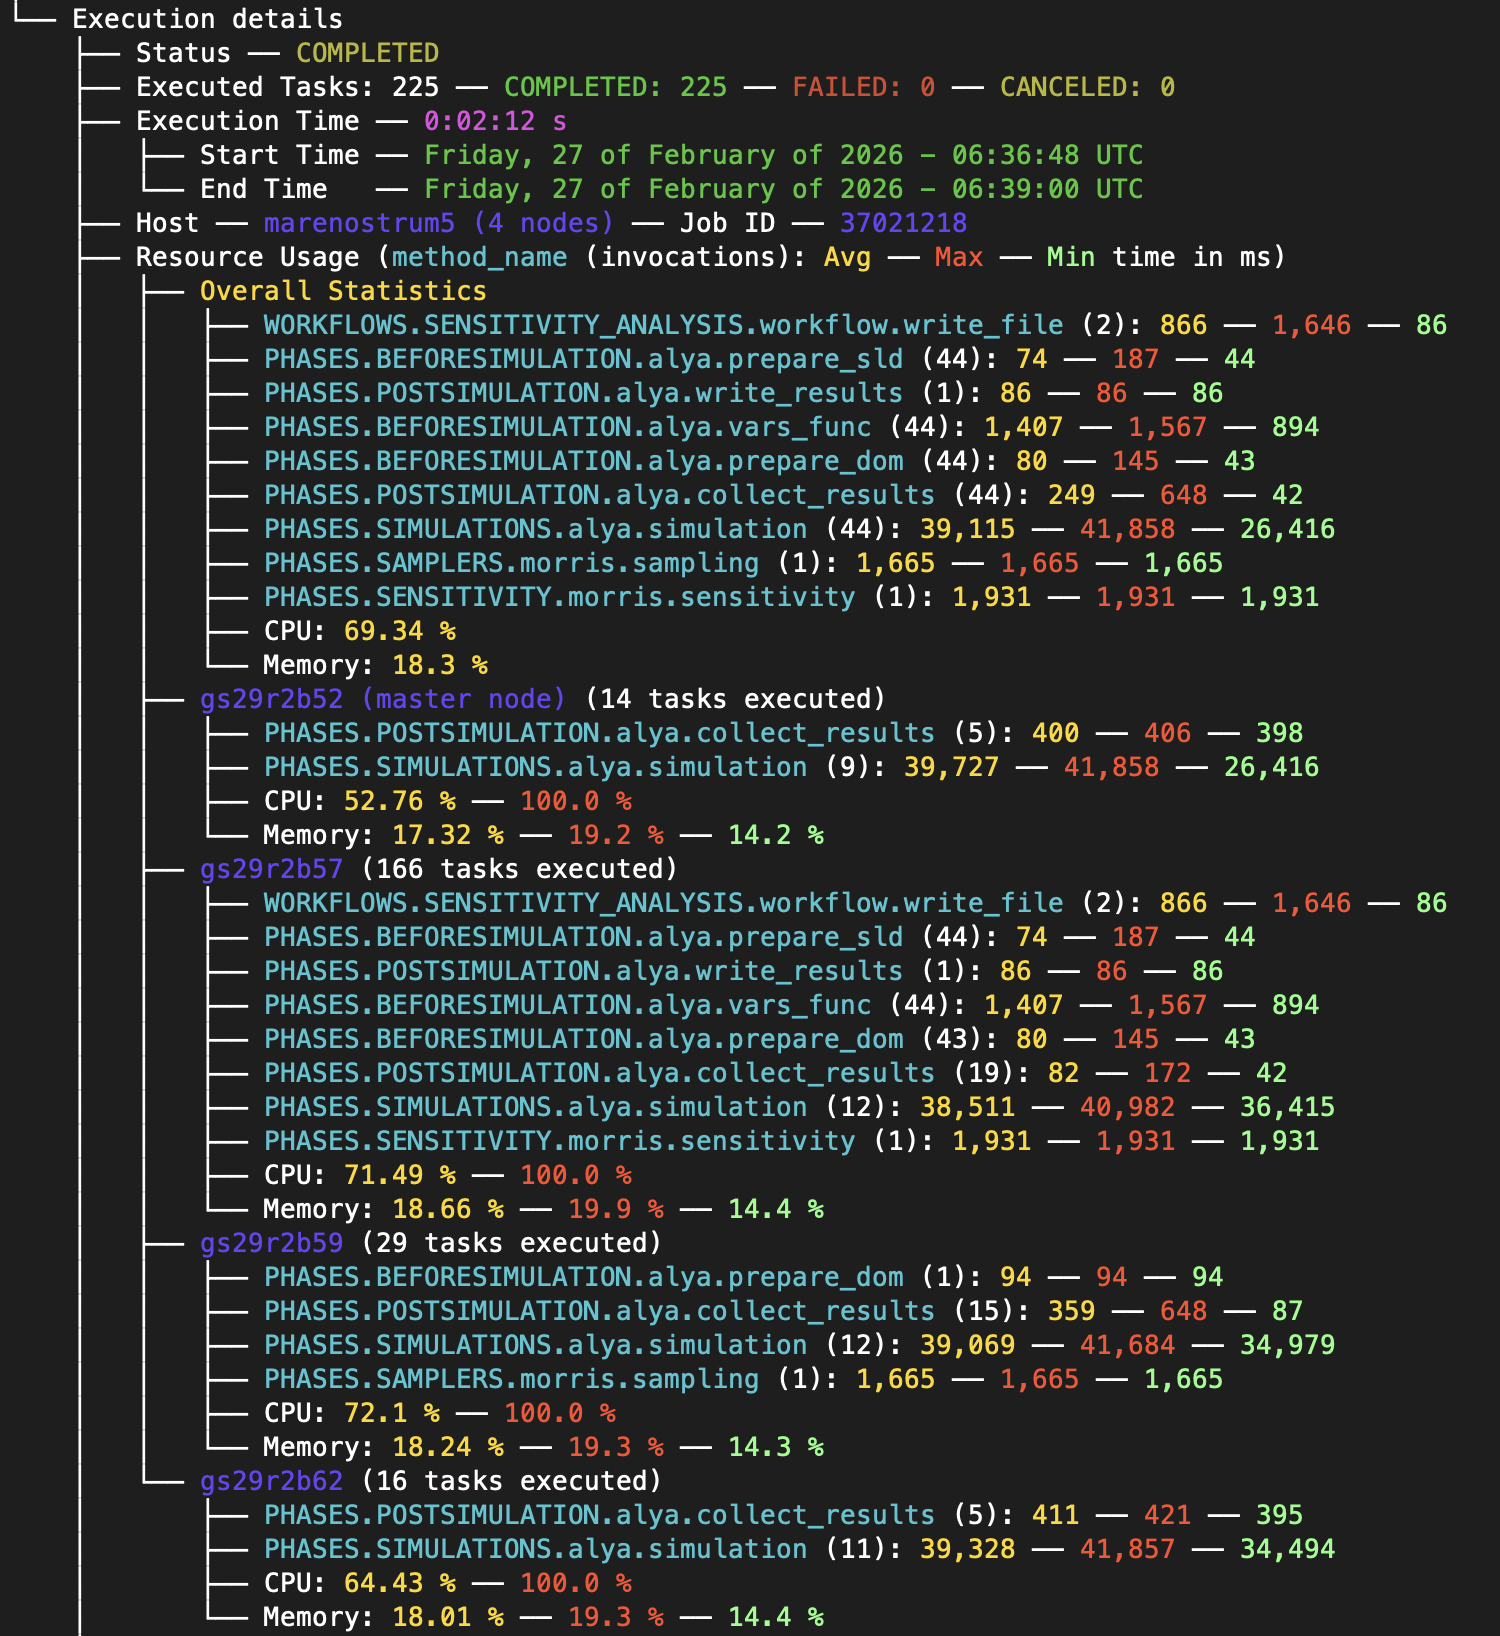The image size is (1500, 1636).
Task: Click the red 'Max' legend label
Action: point(959,257)
